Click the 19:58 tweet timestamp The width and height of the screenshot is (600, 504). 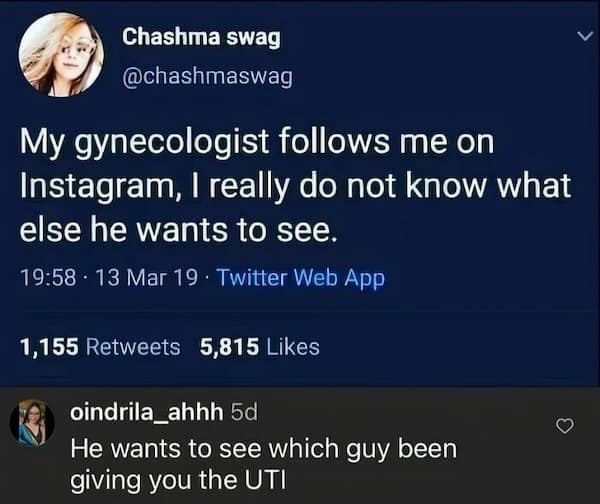45,279
